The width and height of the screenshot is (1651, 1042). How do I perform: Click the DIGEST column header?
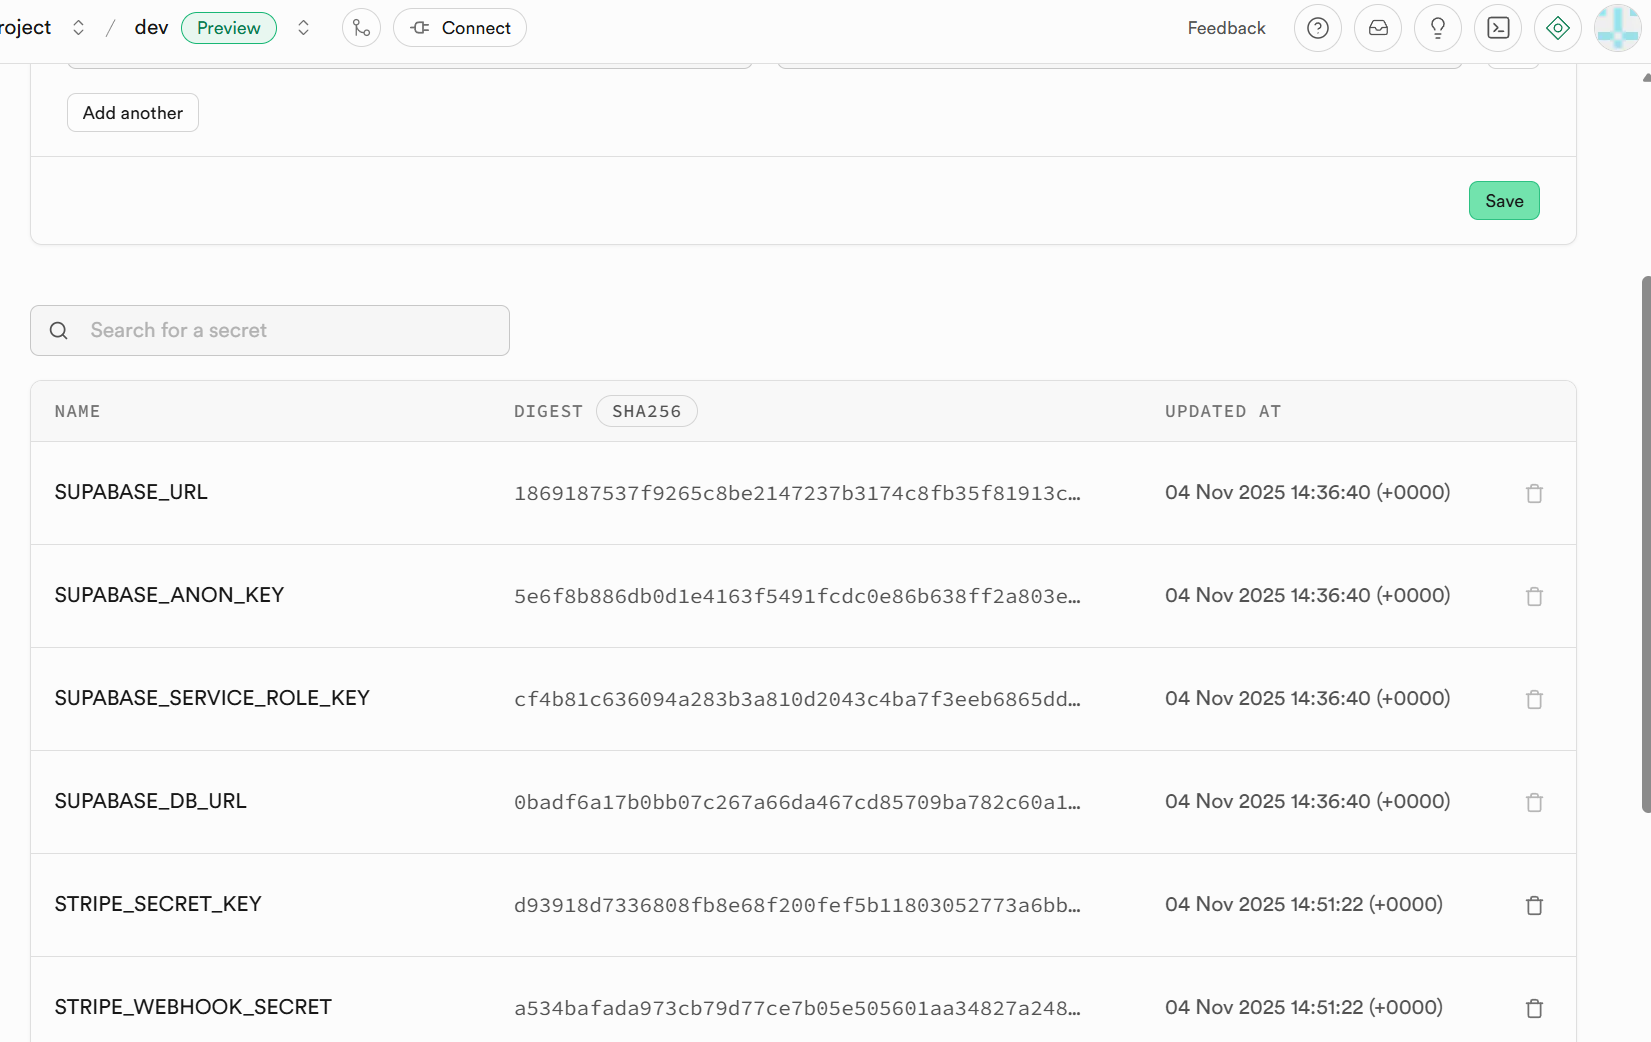coord(548,411)
